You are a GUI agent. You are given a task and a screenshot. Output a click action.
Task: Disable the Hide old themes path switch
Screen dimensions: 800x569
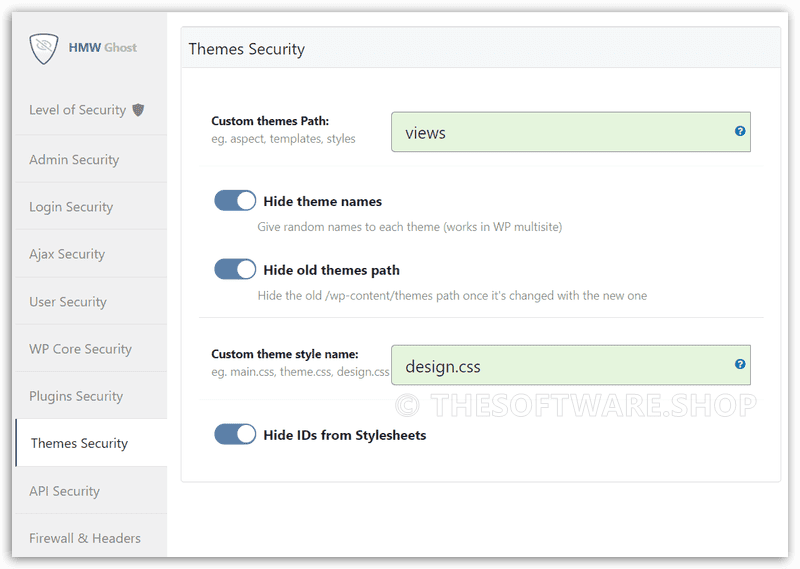click(235, 269)
